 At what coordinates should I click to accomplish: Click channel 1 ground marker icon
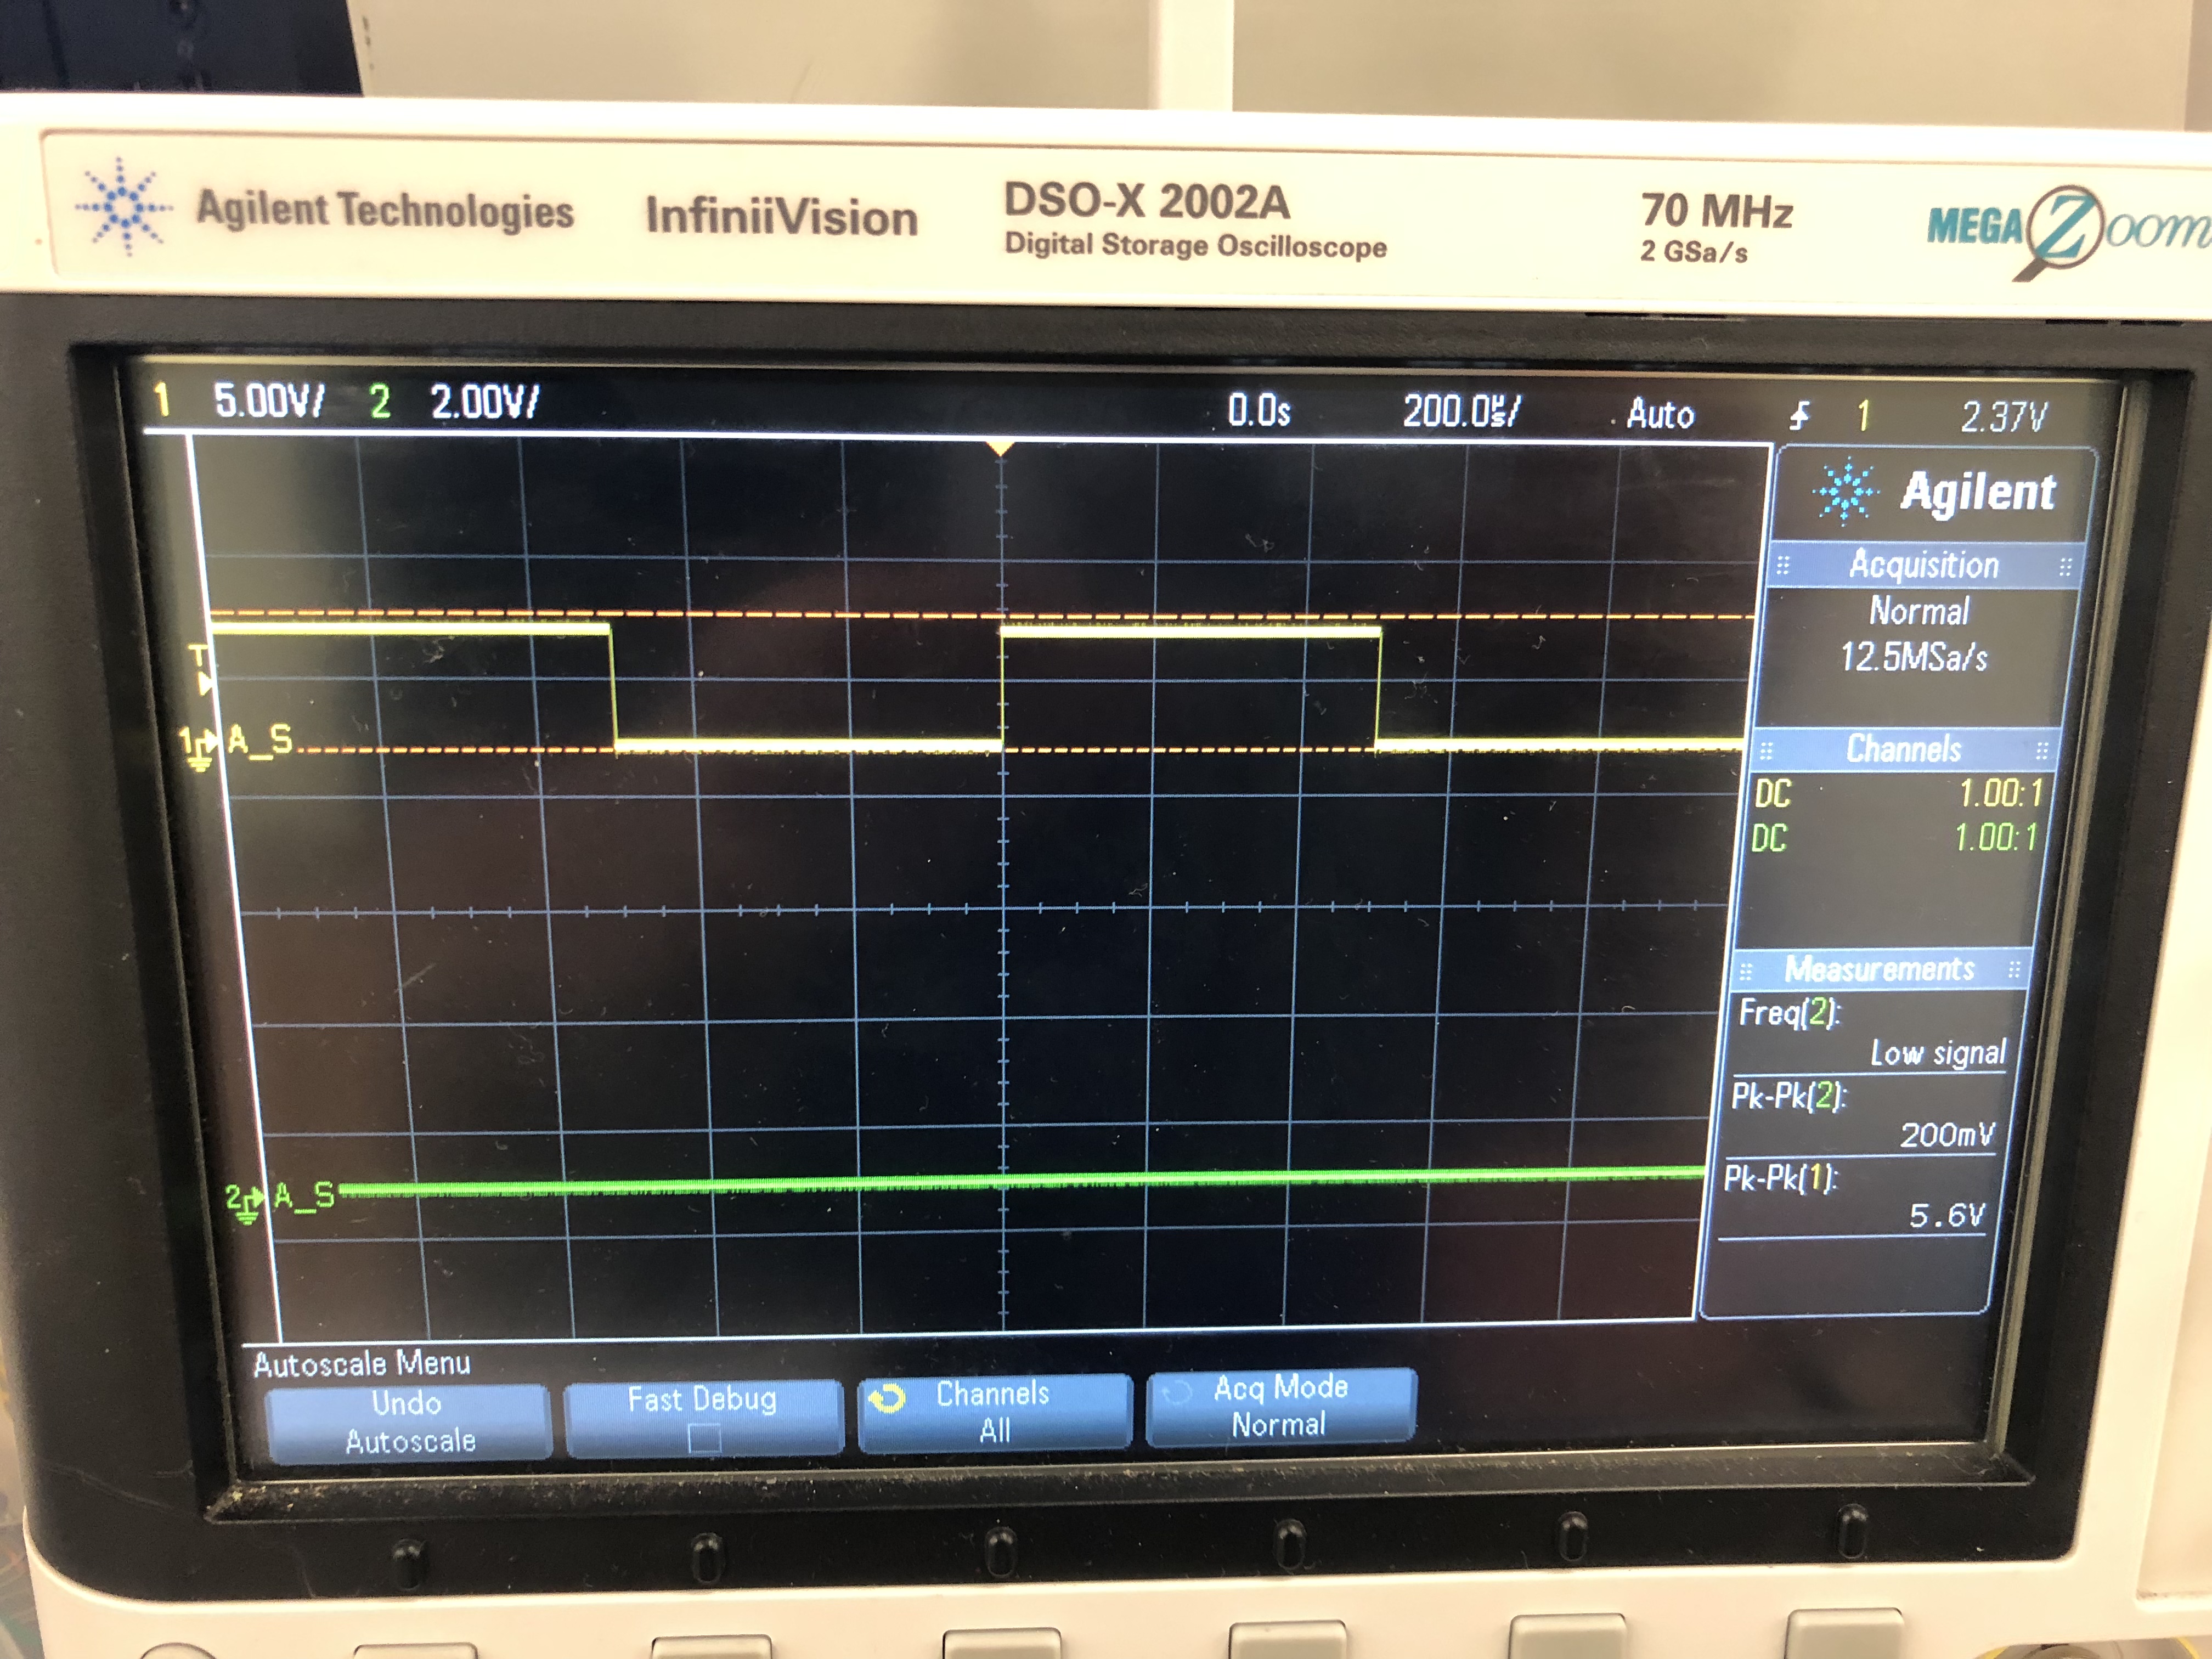198,747
